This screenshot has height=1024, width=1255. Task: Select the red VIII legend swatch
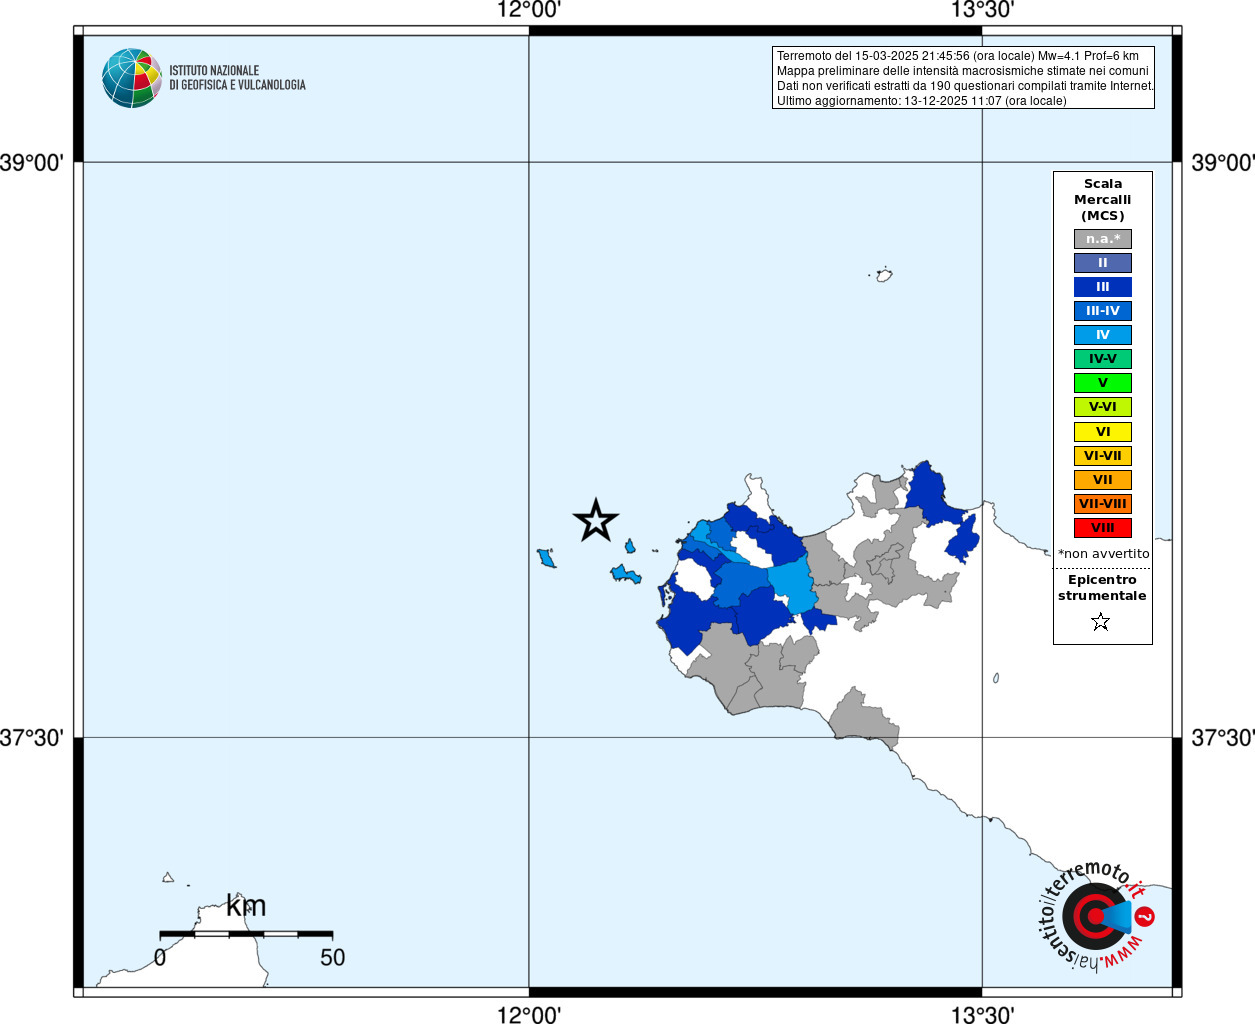1102,528
